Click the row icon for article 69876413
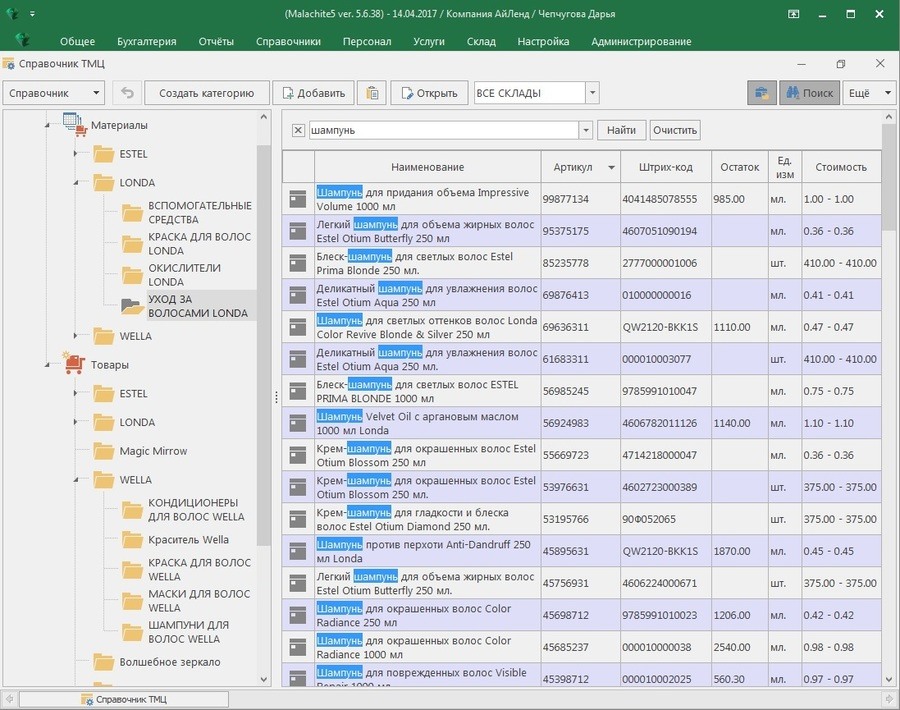This screenshot has width=900, height=710. (298, 295)
